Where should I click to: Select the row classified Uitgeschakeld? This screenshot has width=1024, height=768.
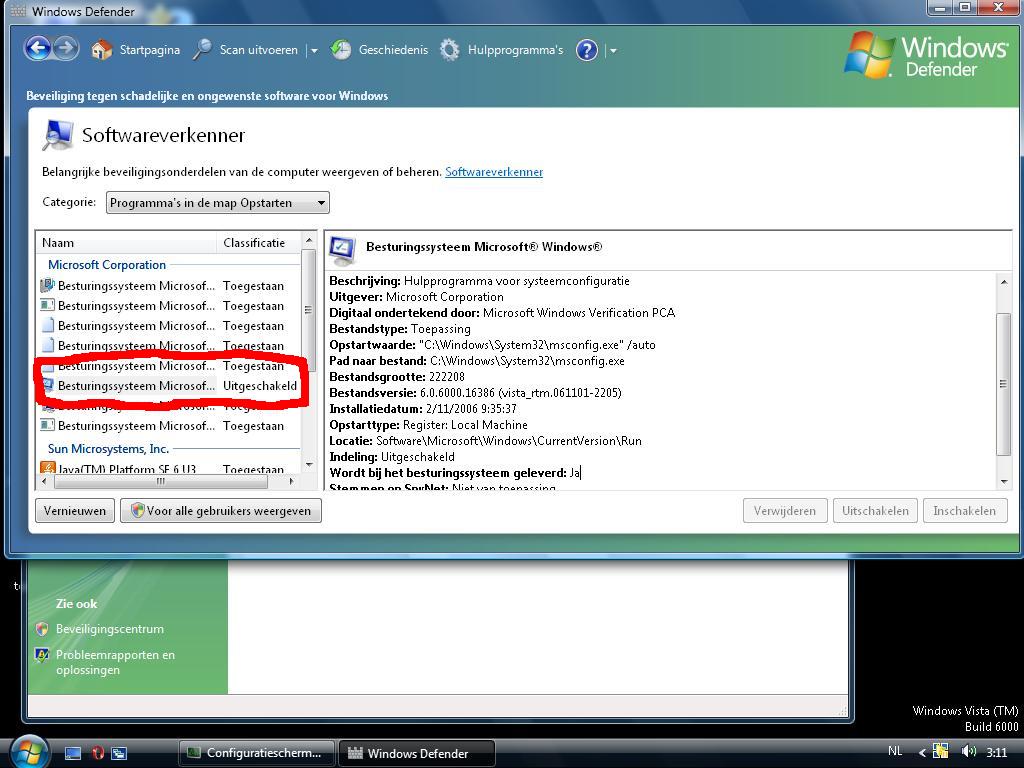[x=170, y=385]
